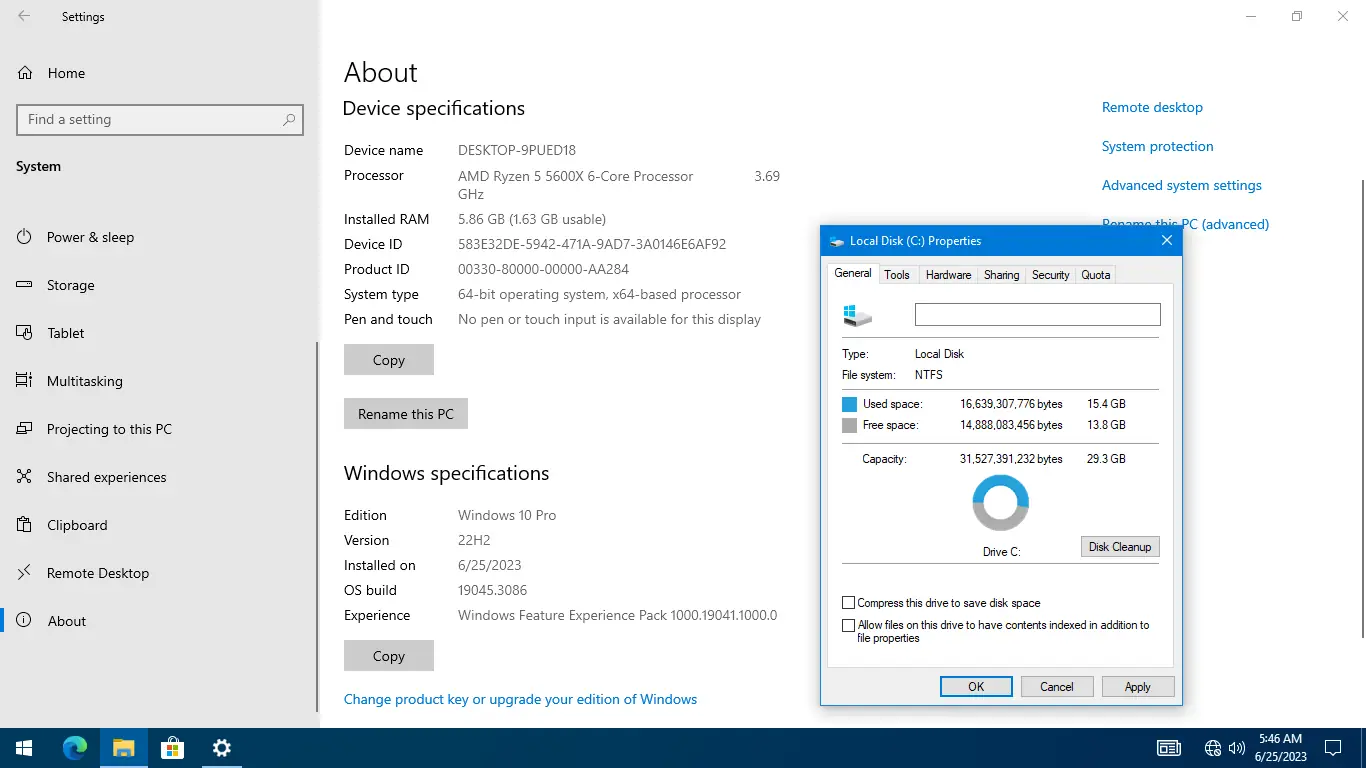Click the search magnifier in Find a setting
Viewport: 1366px width, 768px height.
click(x=289, y=119)
